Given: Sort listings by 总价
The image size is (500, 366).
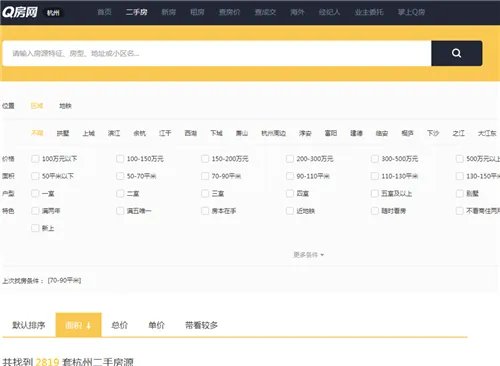Looking at the screenshot, I should tap(119, 325).
